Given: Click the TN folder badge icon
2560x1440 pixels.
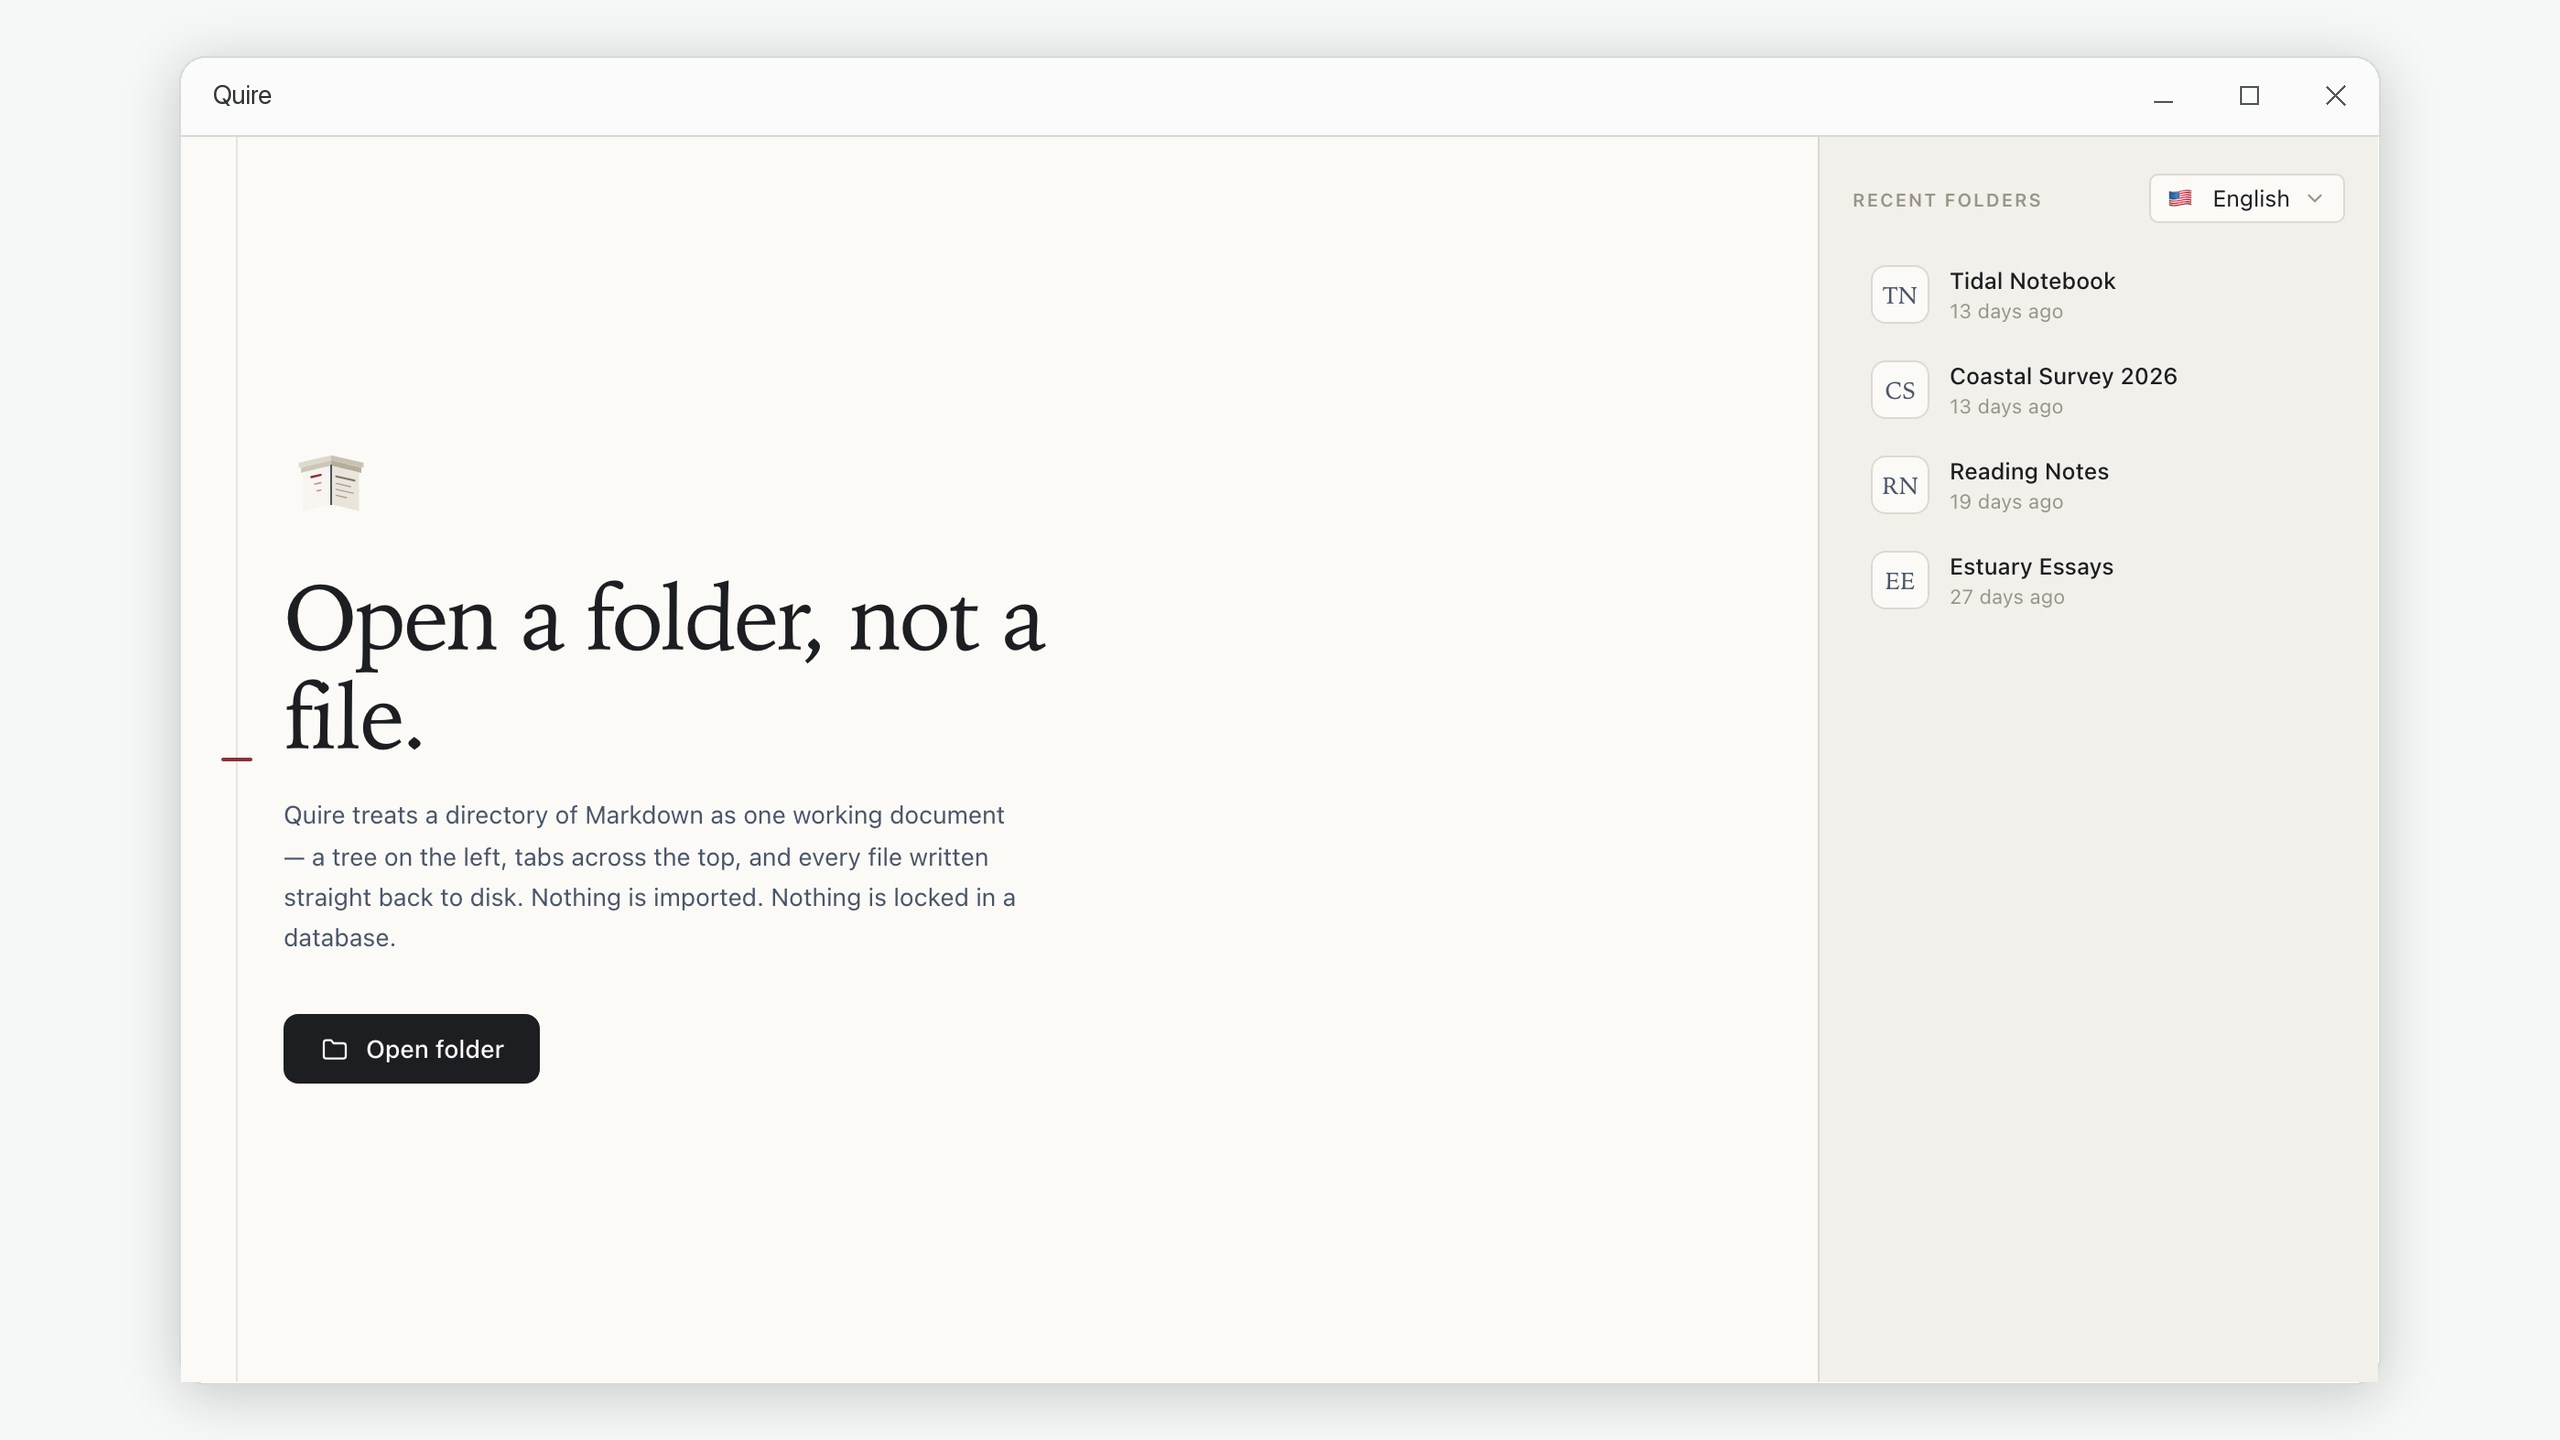Looking at the screenshot, I should tap(1899, 295).
